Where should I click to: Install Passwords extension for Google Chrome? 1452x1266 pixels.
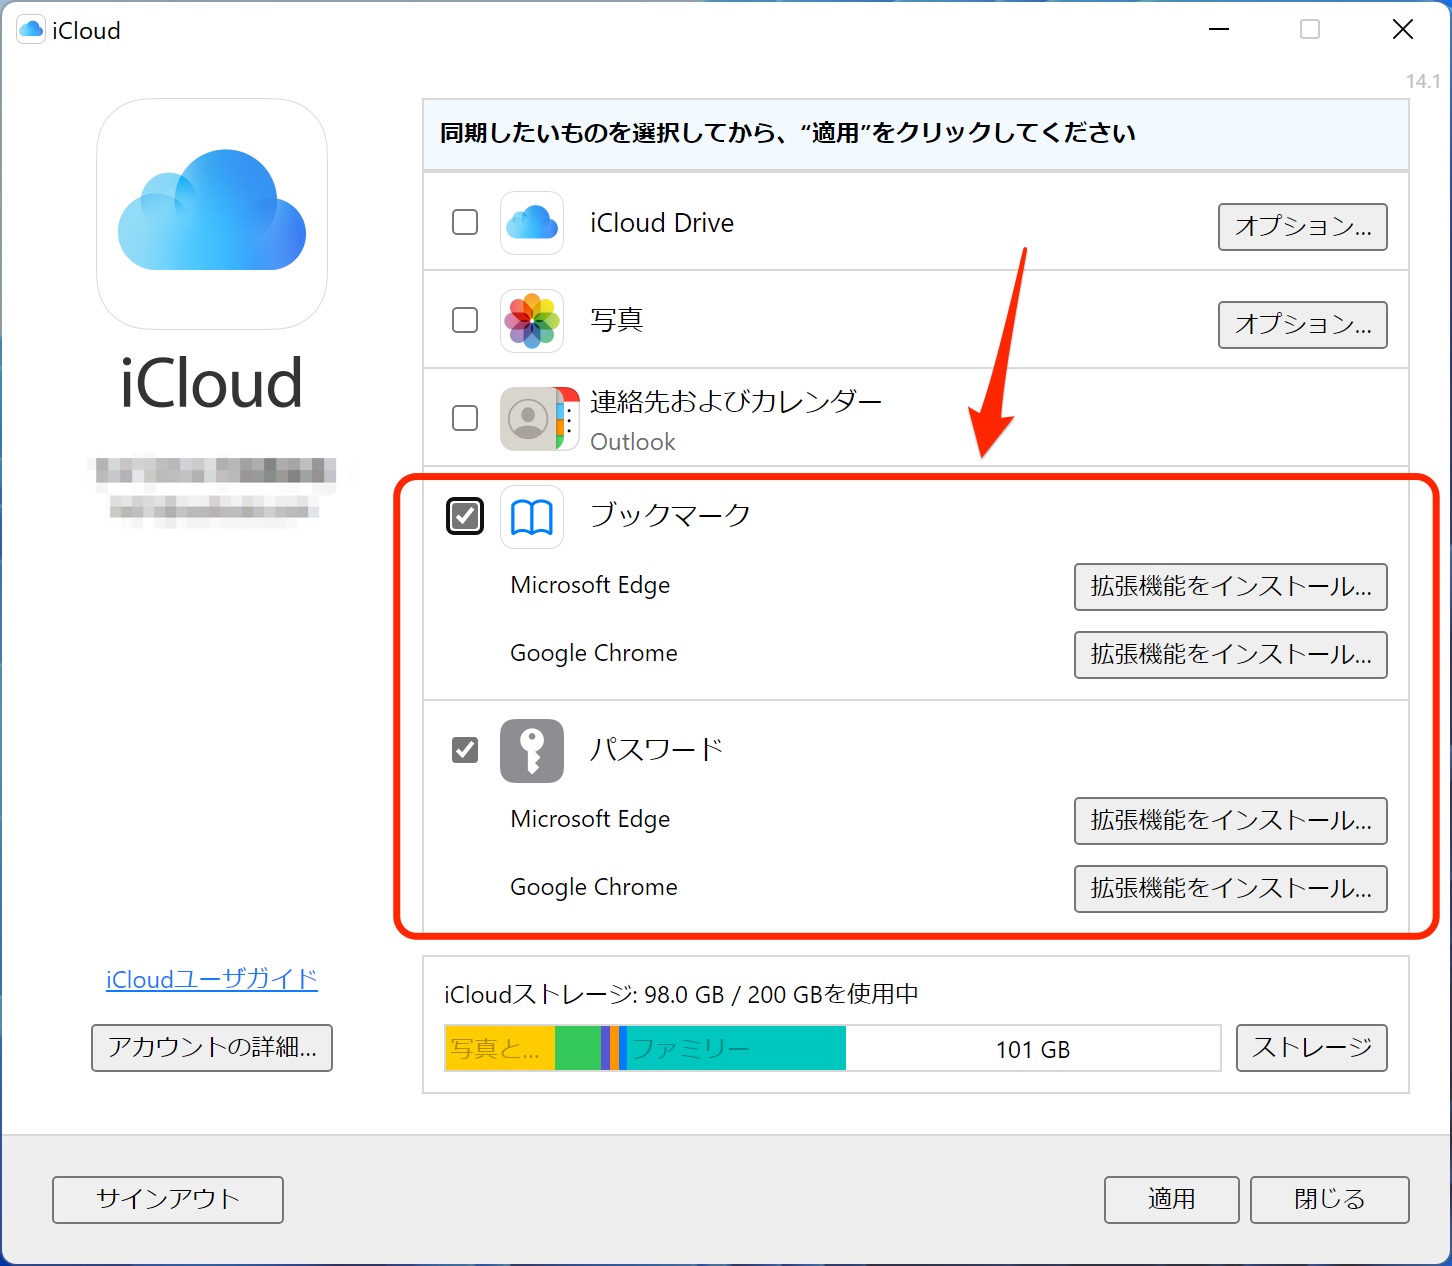coord(1230,889)
